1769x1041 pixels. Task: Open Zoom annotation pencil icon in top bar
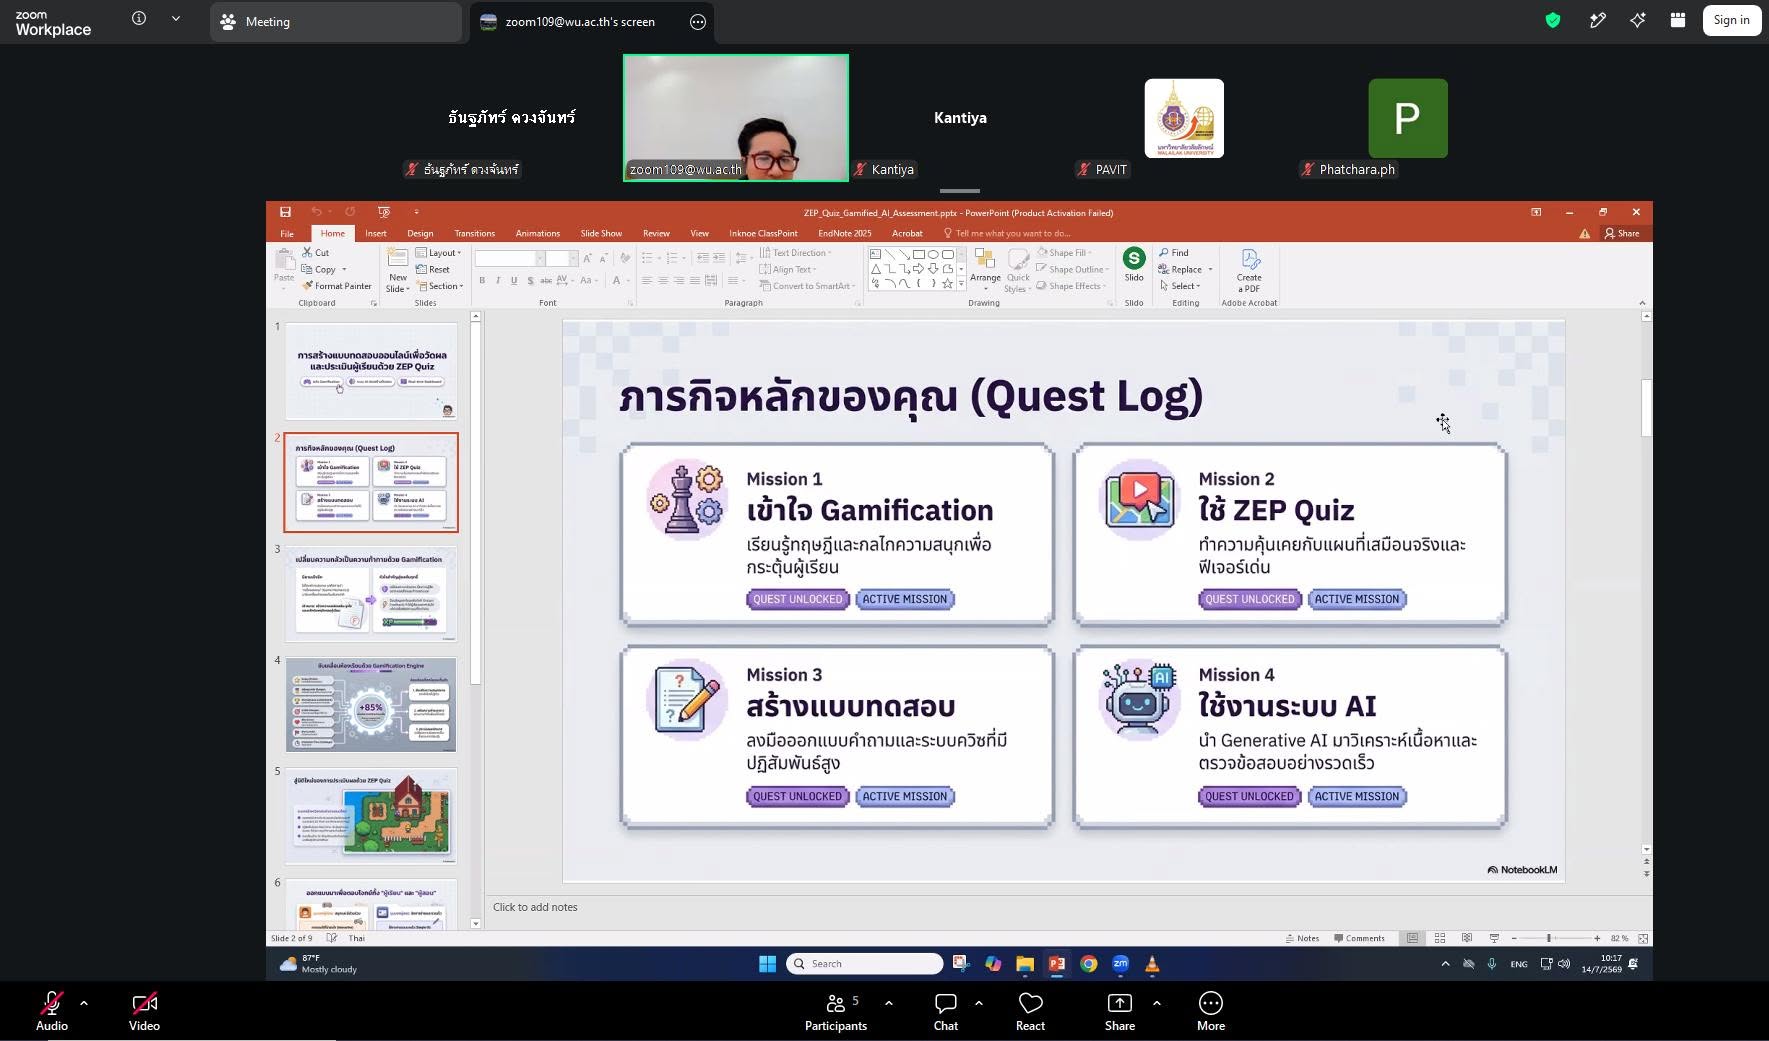(x=1598, y=20)
